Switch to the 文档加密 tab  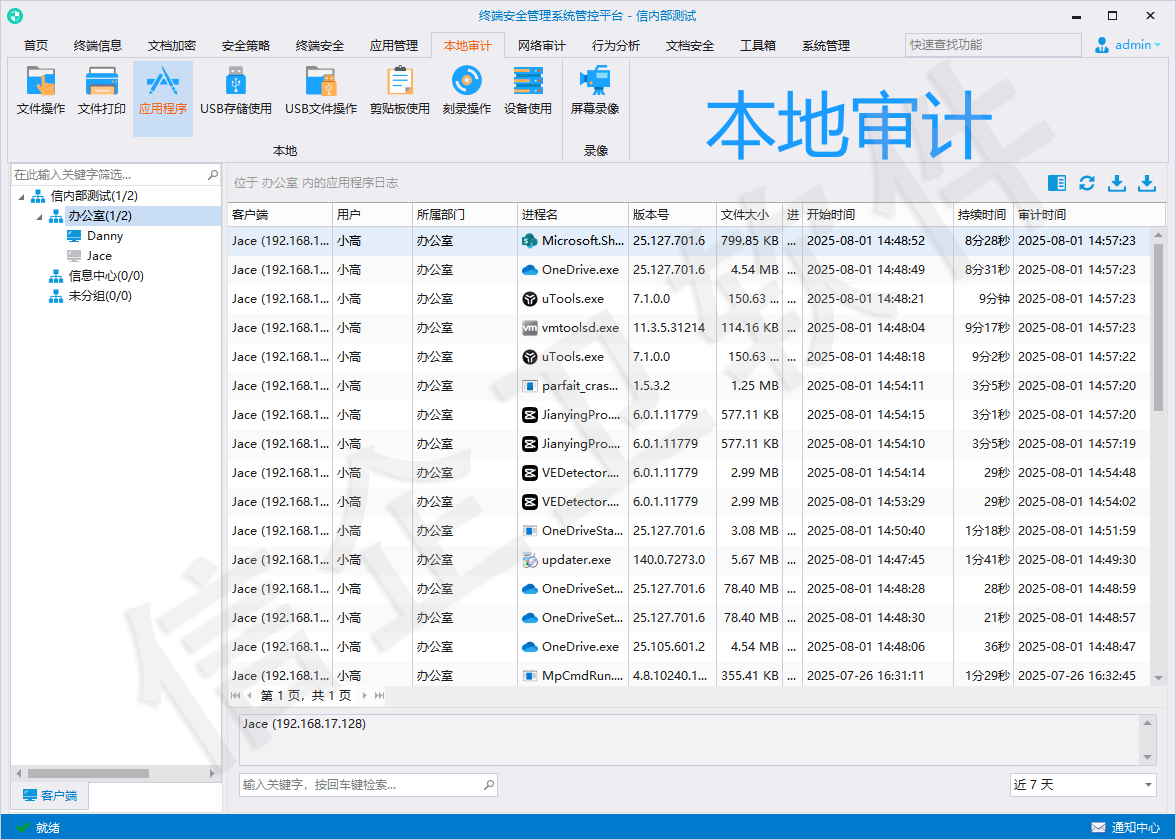pyautogui.click(x=172, y=46)
